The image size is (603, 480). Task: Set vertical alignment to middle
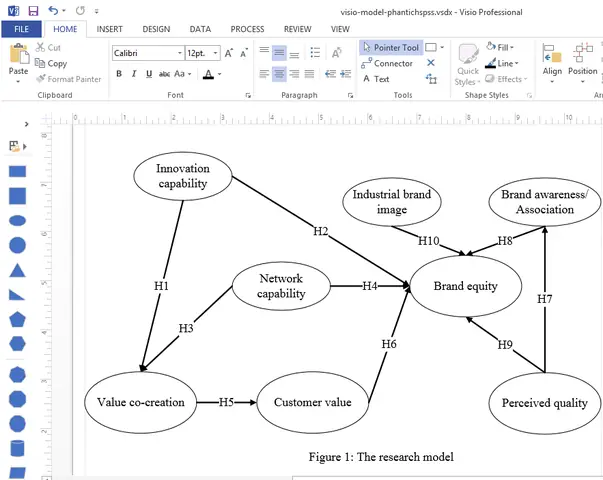pos(279,52)
